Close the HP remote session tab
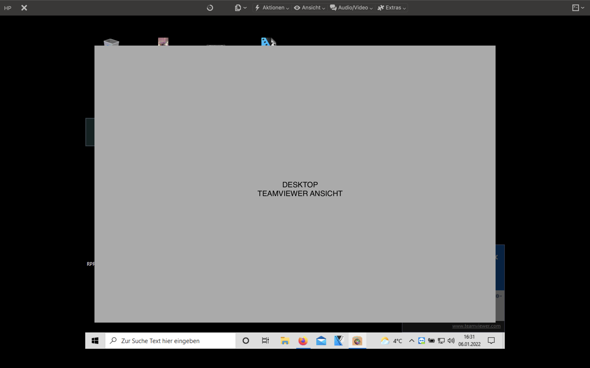Screen dimensions: 590x368 click(x=24, y=8)
